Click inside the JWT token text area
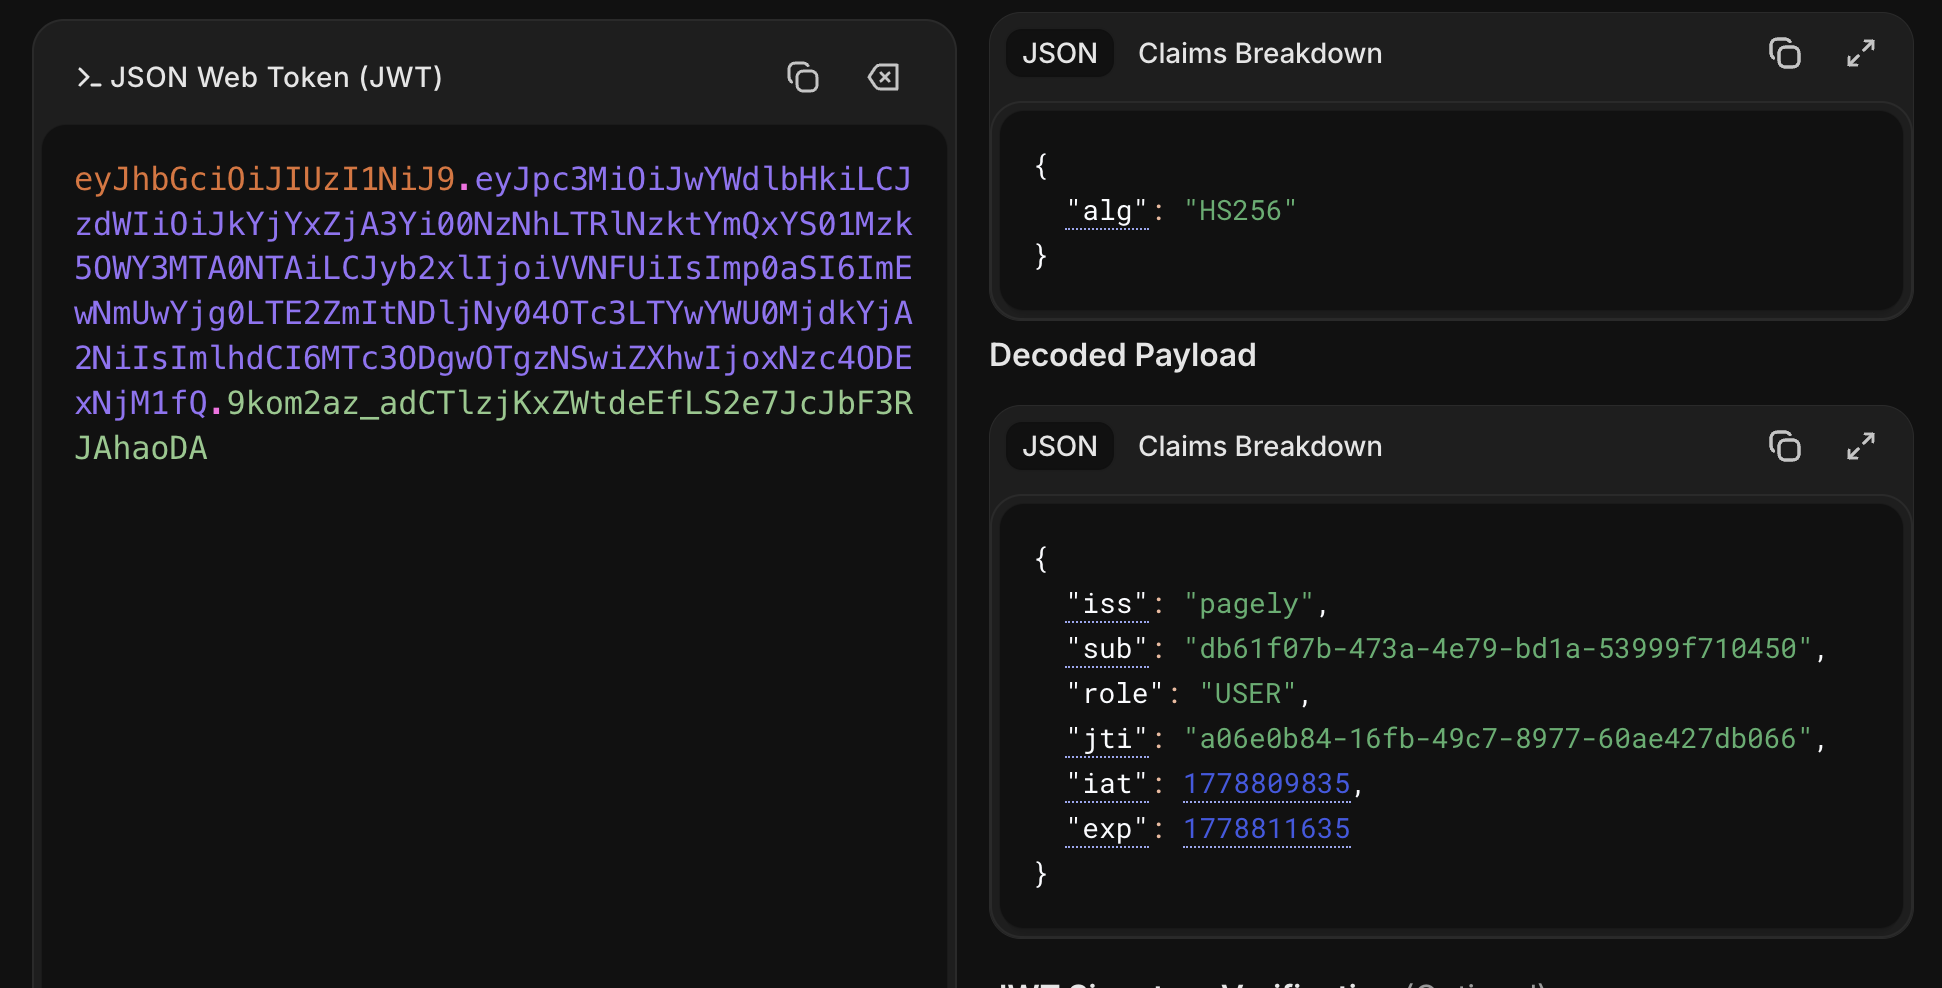 [494, 556]
